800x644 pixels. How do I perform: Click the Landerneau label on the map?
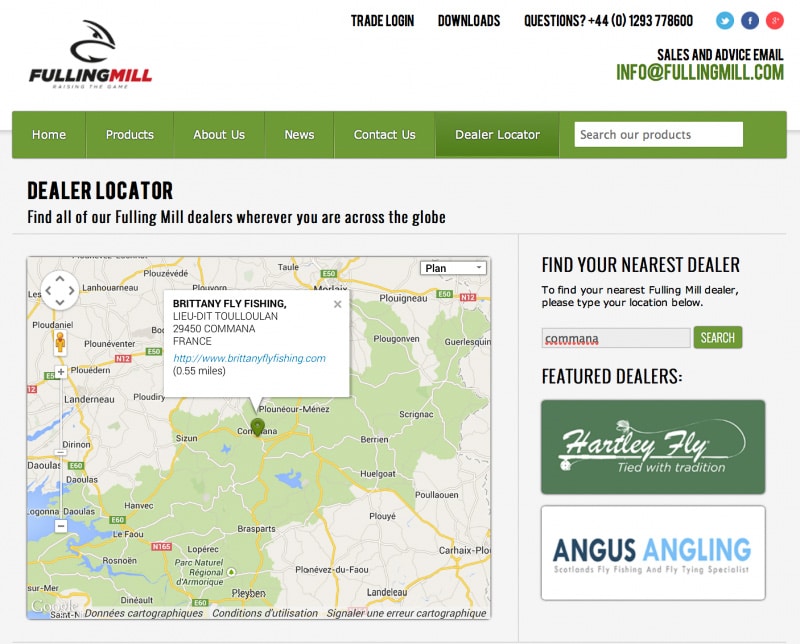coord(89,399)
